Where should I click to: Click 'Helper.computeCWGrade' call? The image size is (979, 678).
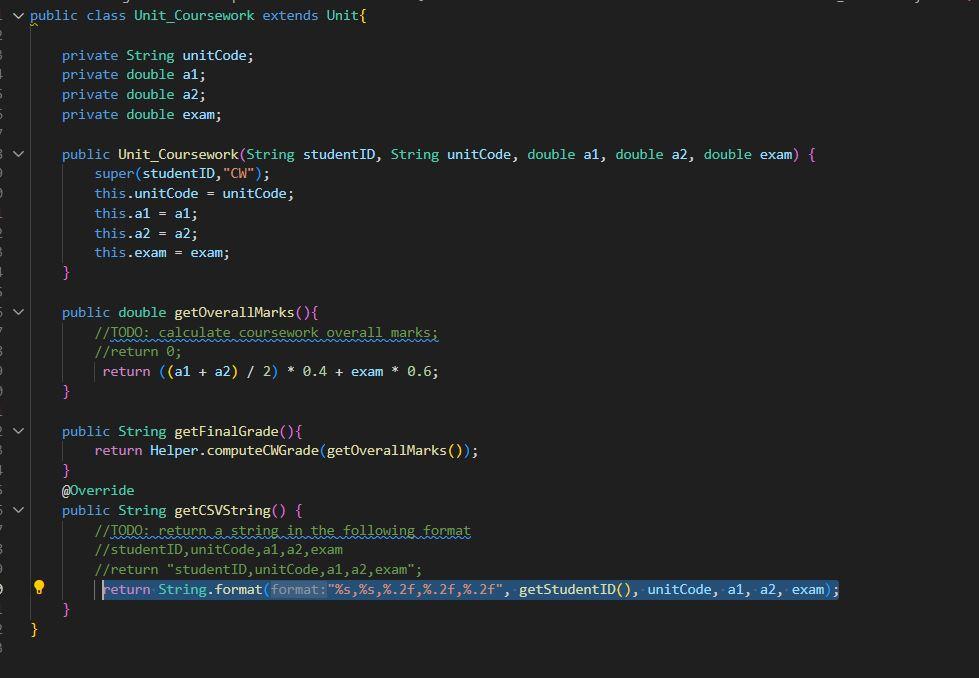234,451
